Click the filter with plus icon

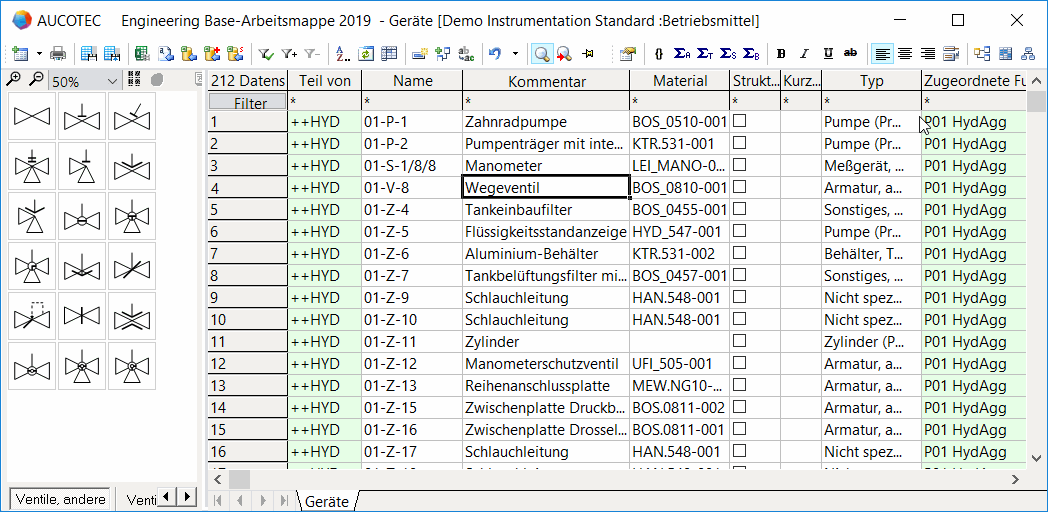[x=289, y=54]
